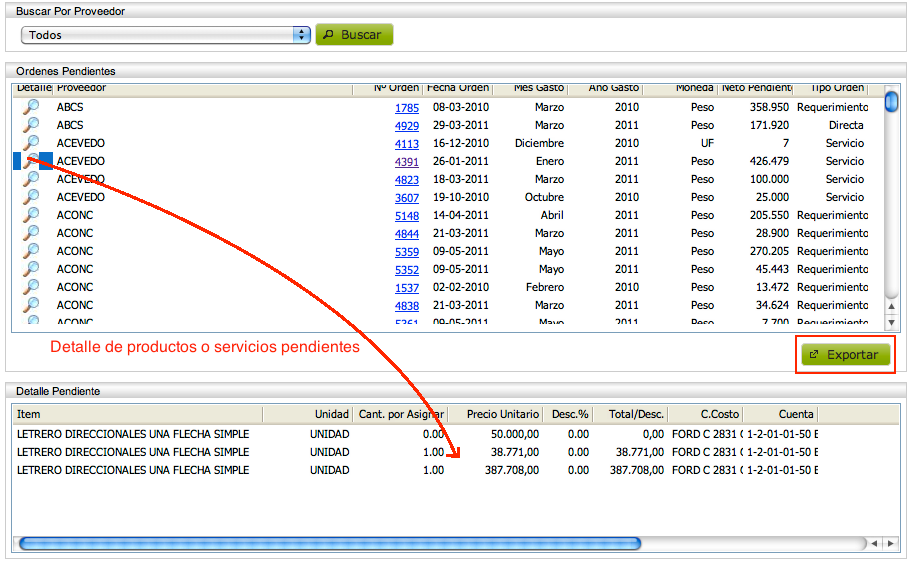Image resolution: width=912 pixels, height=563 pixels.
Task: Click the Precio Unitario column header
Action: coord(496,414)
